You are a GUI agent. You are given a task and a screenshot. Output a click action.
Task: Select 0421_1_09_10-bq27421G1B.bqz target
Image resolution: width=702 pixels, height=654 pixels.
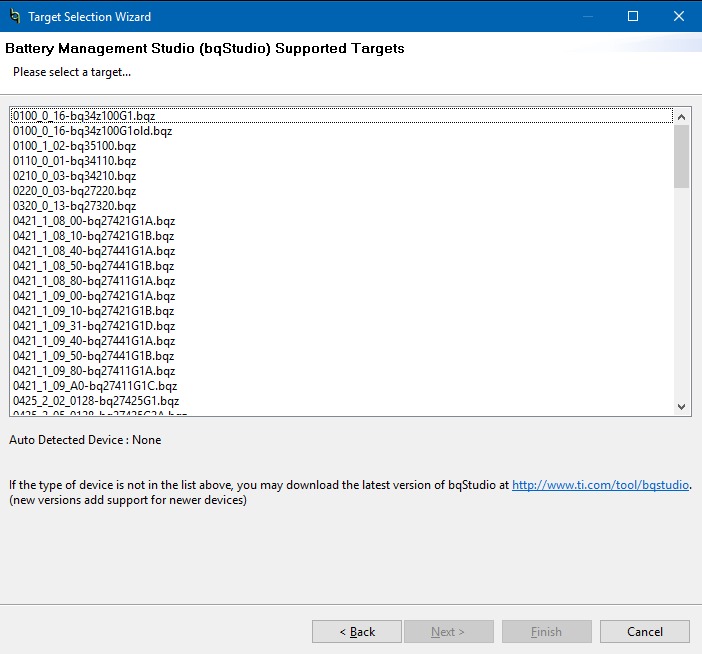click(x=342, y=311)
